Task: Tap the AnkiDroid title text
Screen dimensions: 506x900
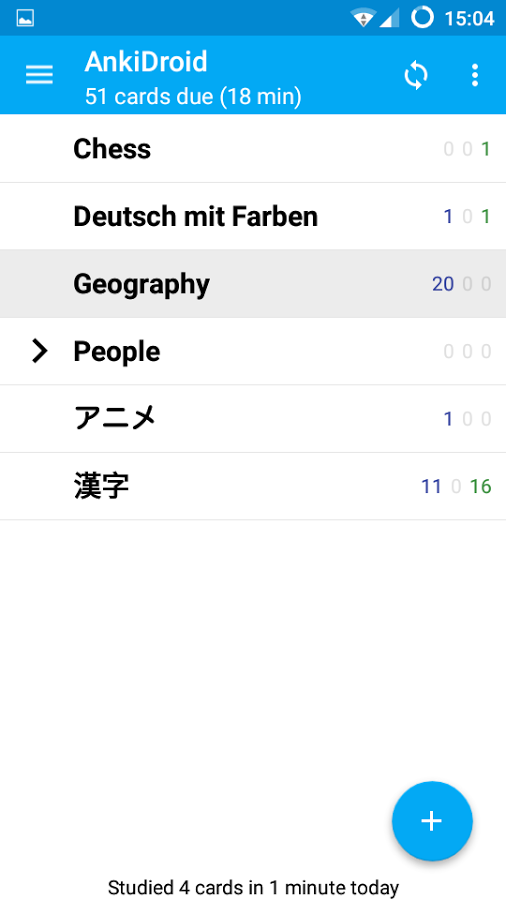Action: 146,61
